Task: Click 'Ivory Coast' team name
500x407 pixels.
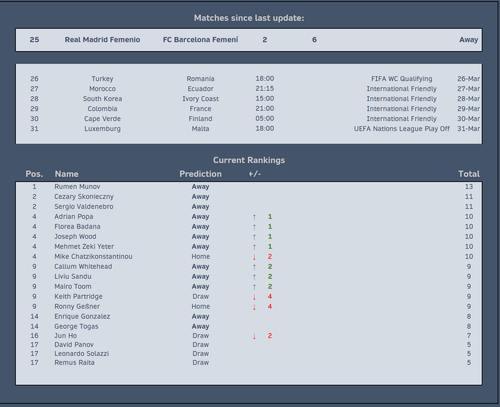Action: click(200, 99)
